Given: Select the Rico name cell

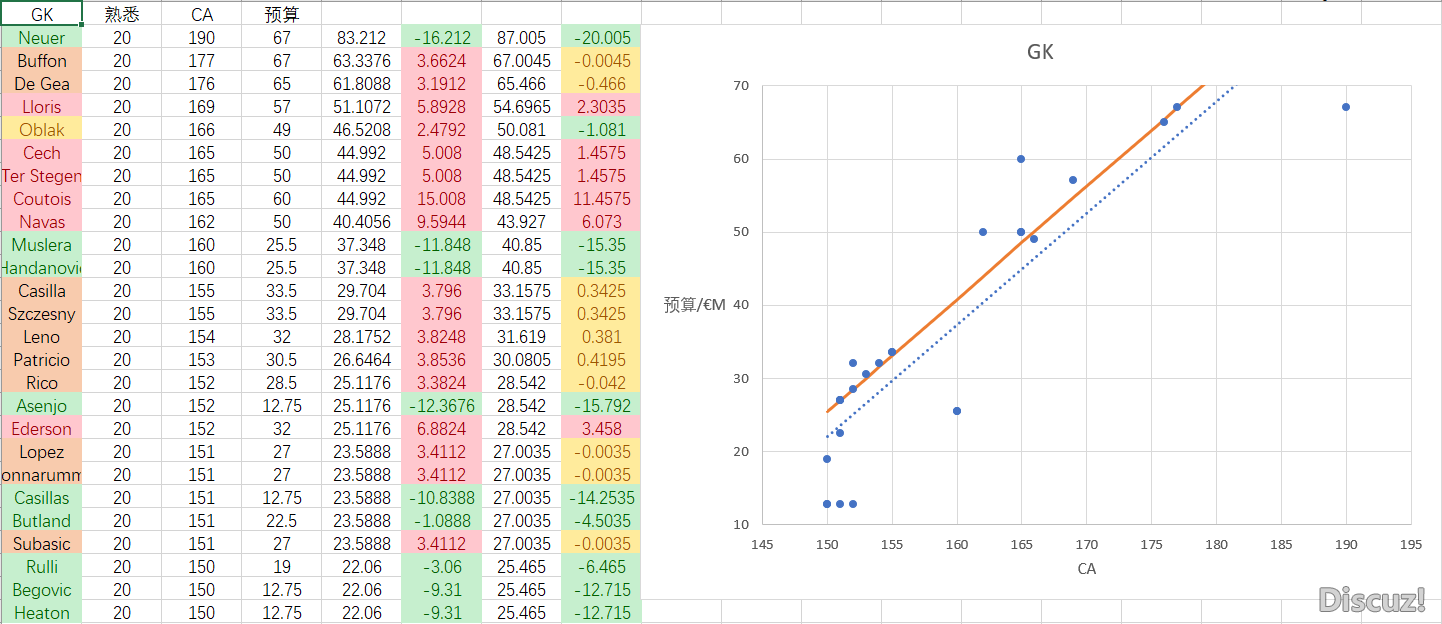Looking at the screenshot, I should [x=42, y=383].
